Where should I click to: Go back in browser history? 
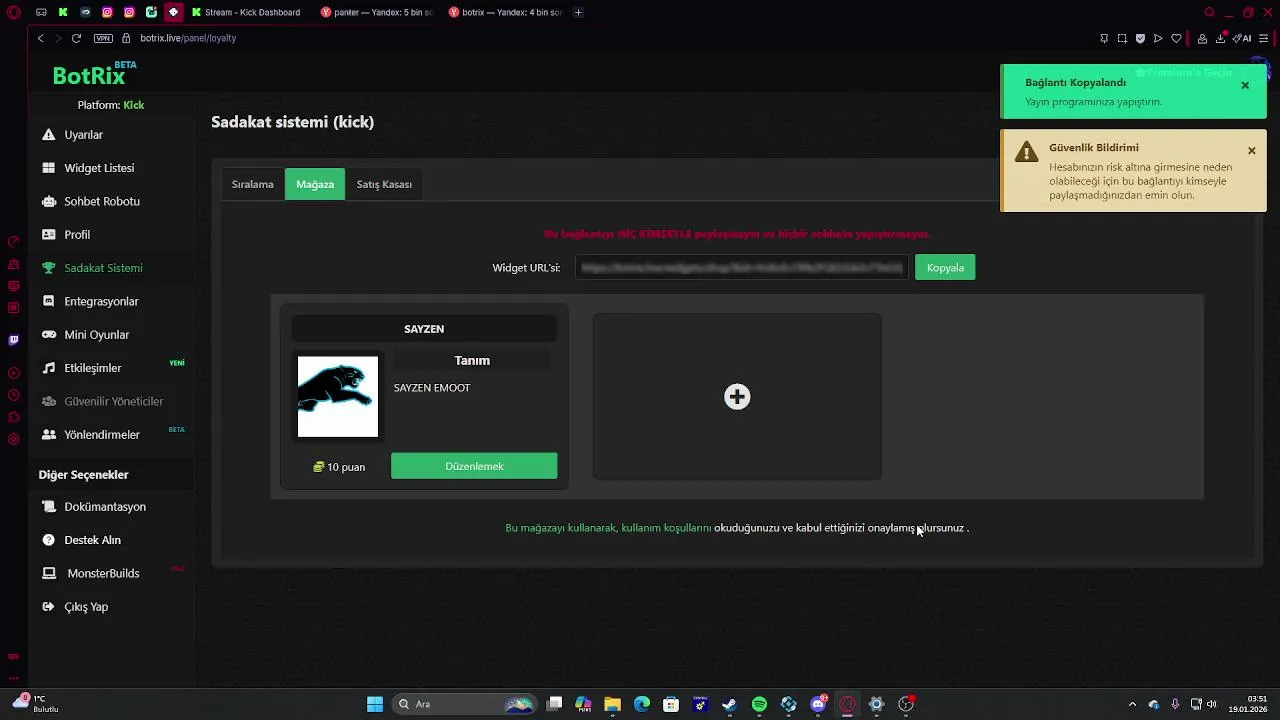point(40,38)
